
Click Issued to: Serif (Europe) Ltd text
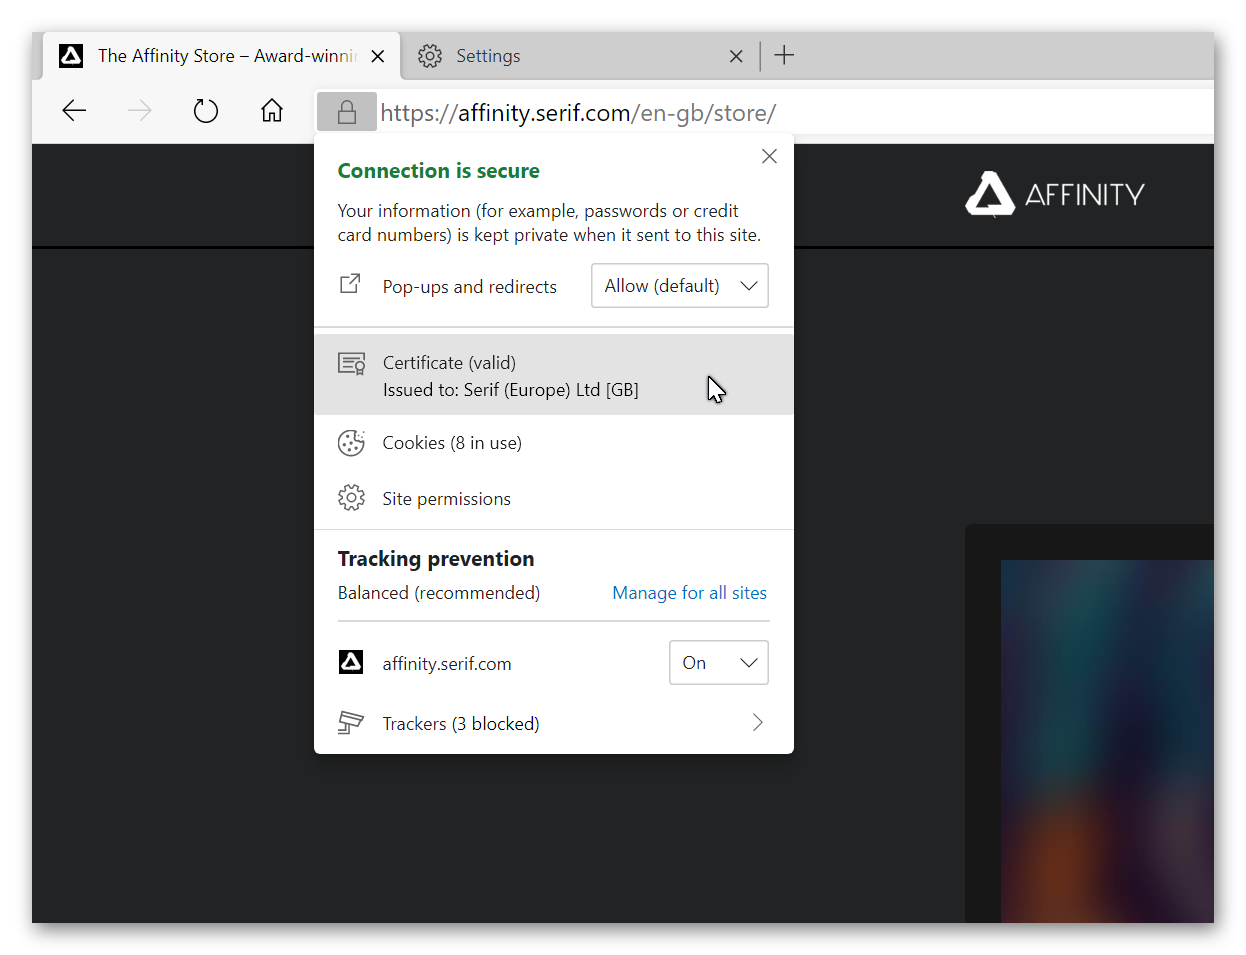point(511,390)
